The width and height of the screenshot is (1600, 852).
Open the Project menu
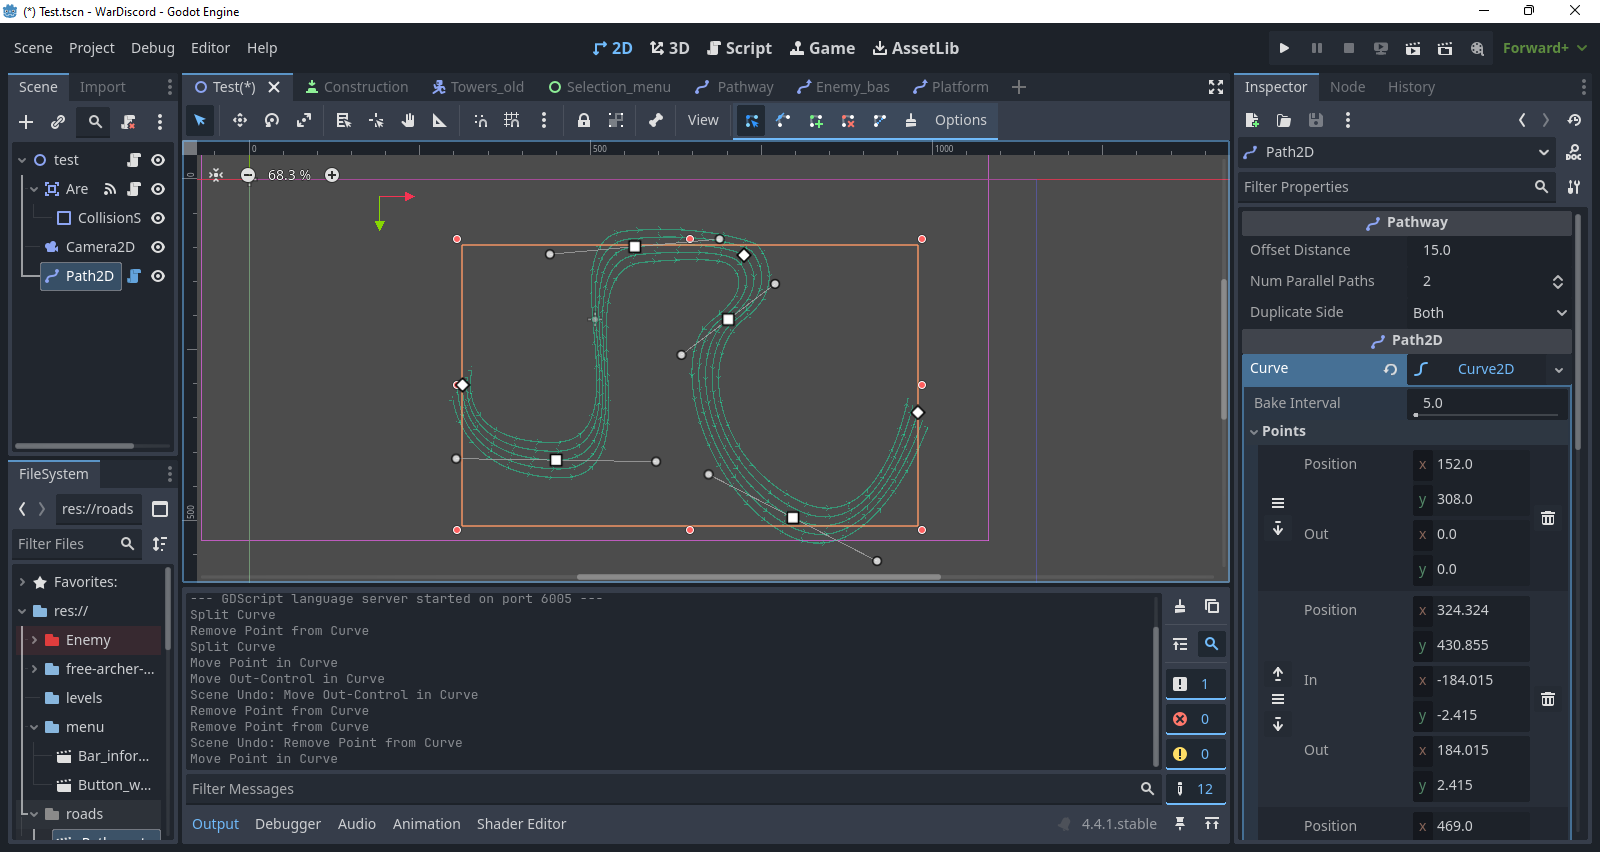[91, 48]
